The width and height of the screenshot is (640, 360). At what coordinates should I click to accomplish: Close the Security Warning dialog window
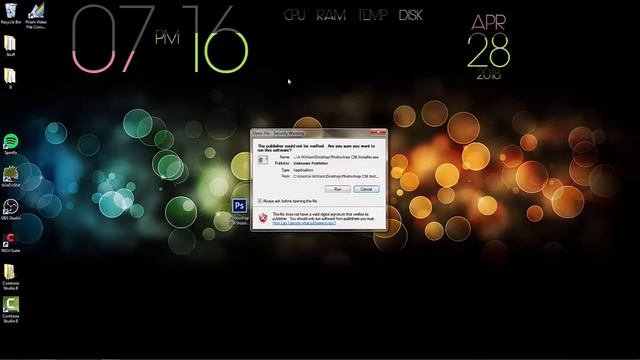[x=378, y=133]
